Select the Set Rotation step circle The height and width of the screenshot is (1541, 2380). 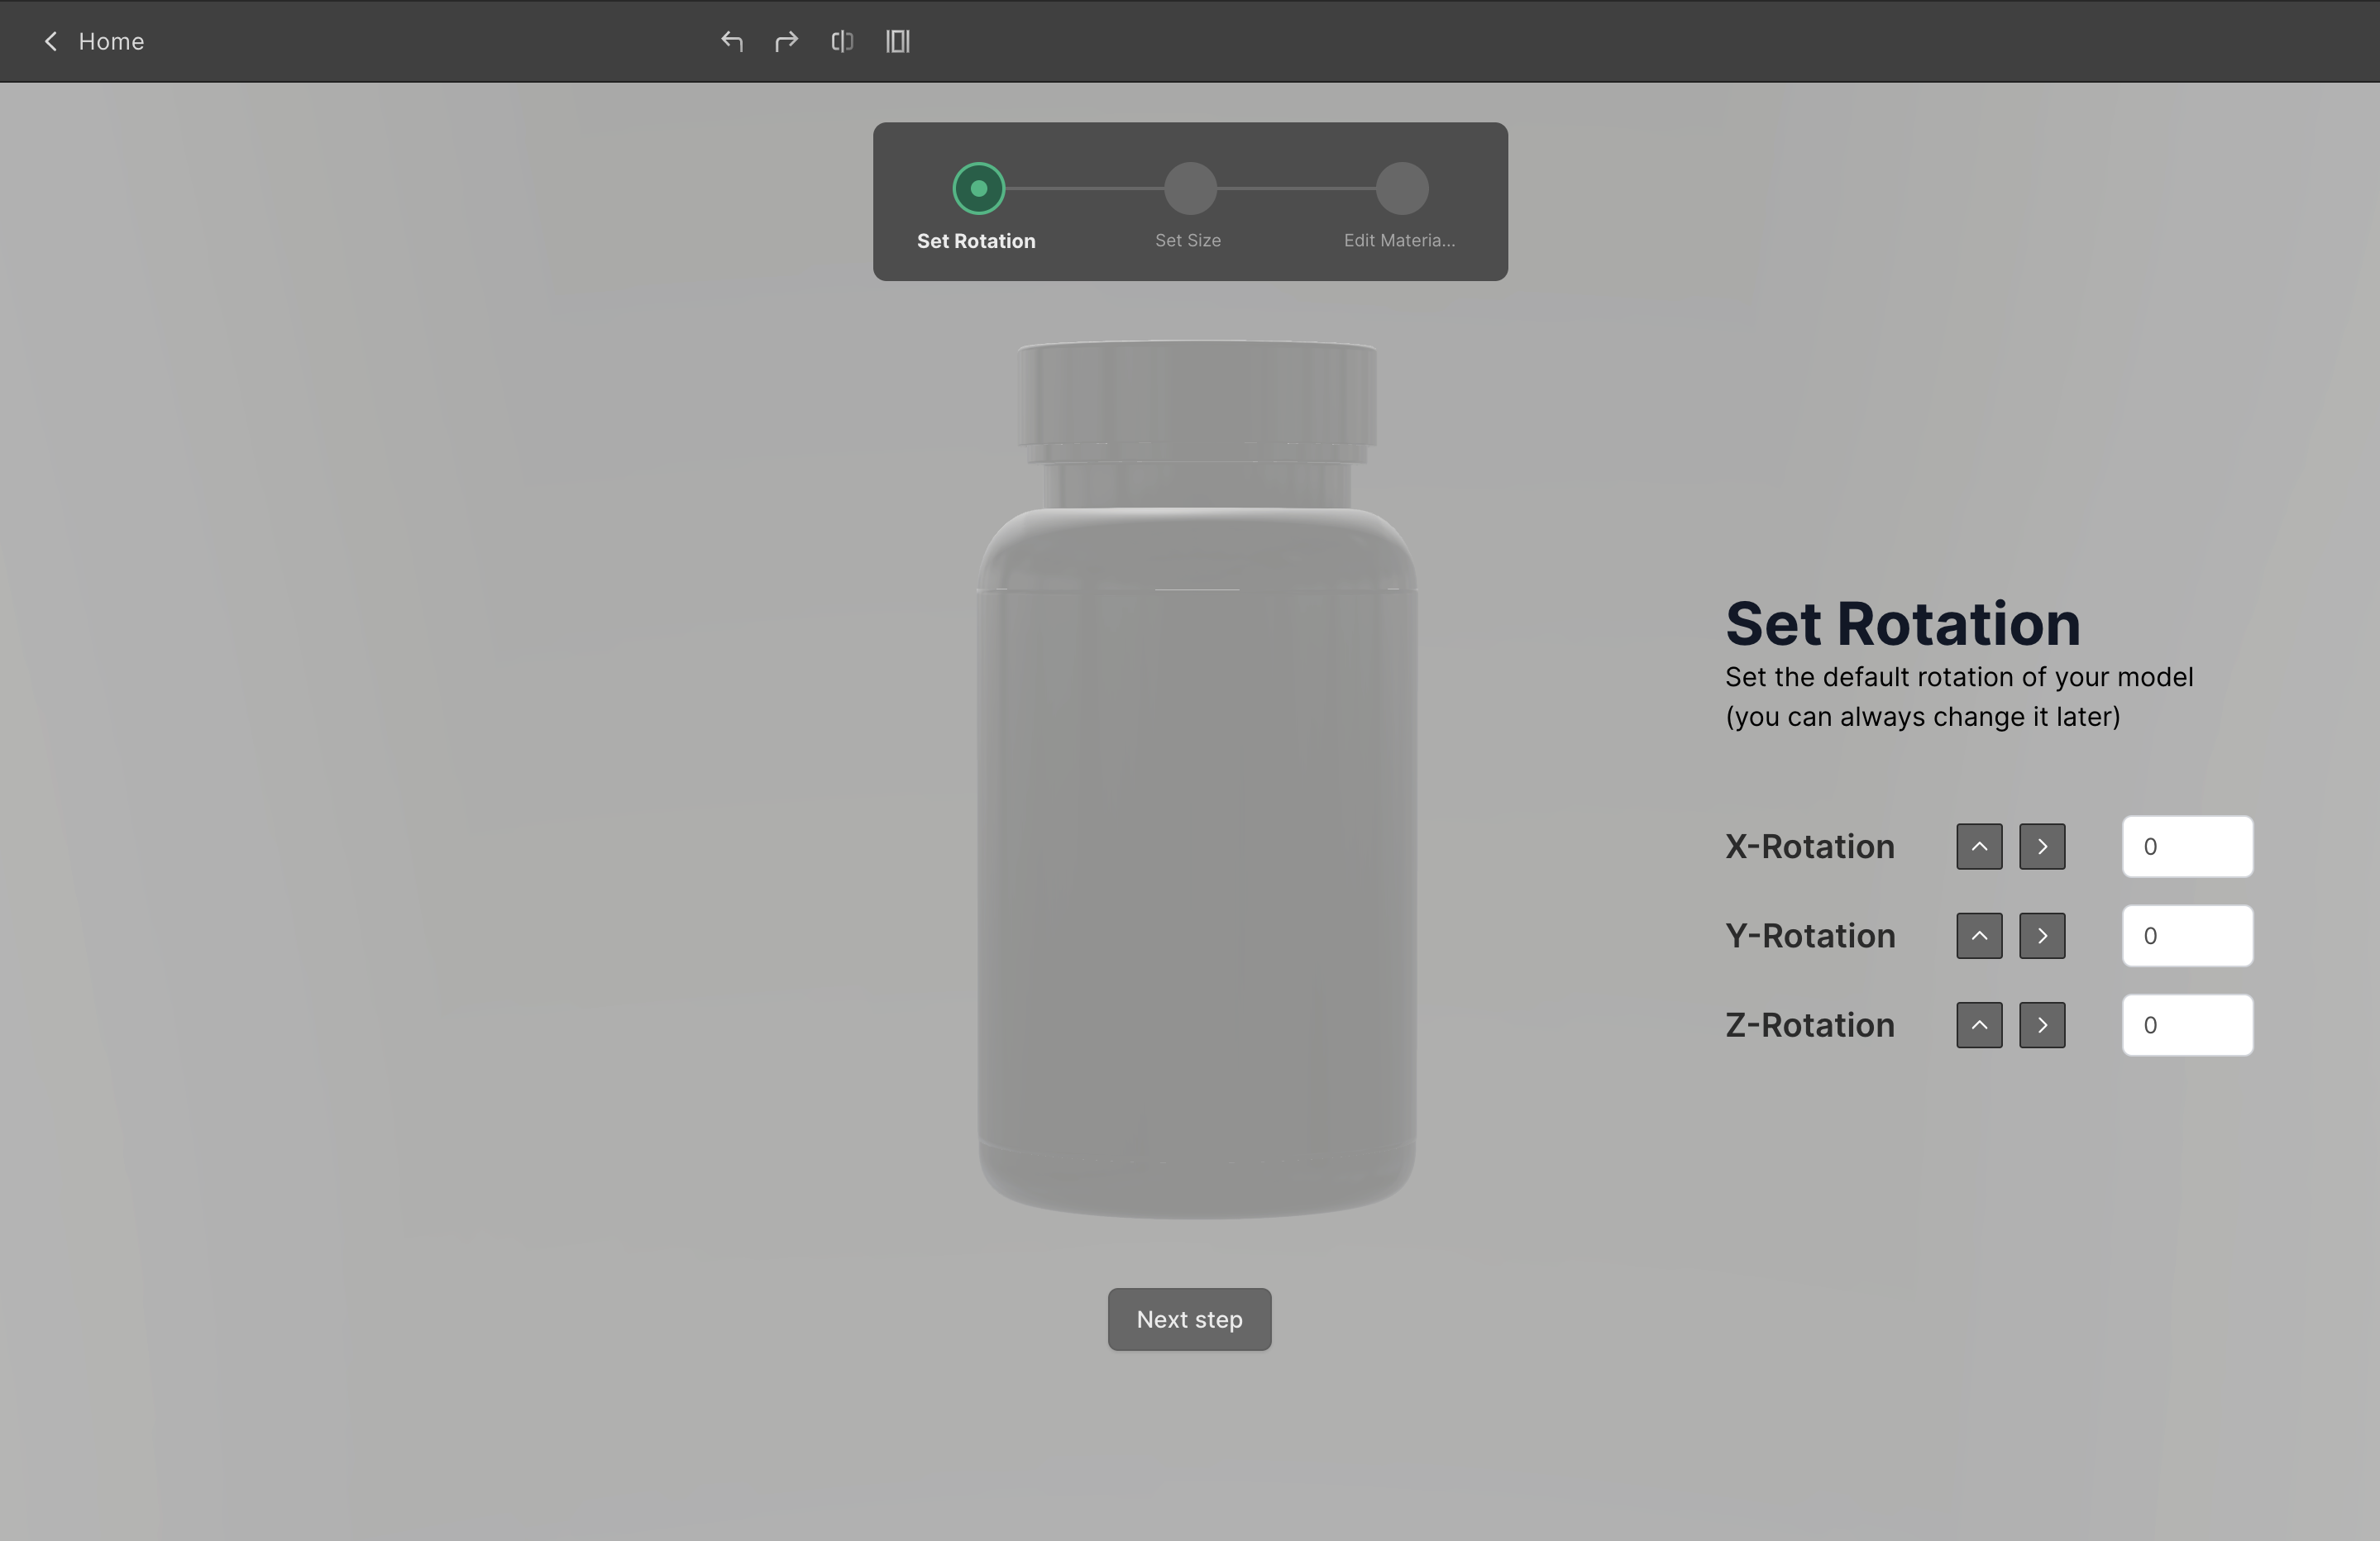(978, 188)
